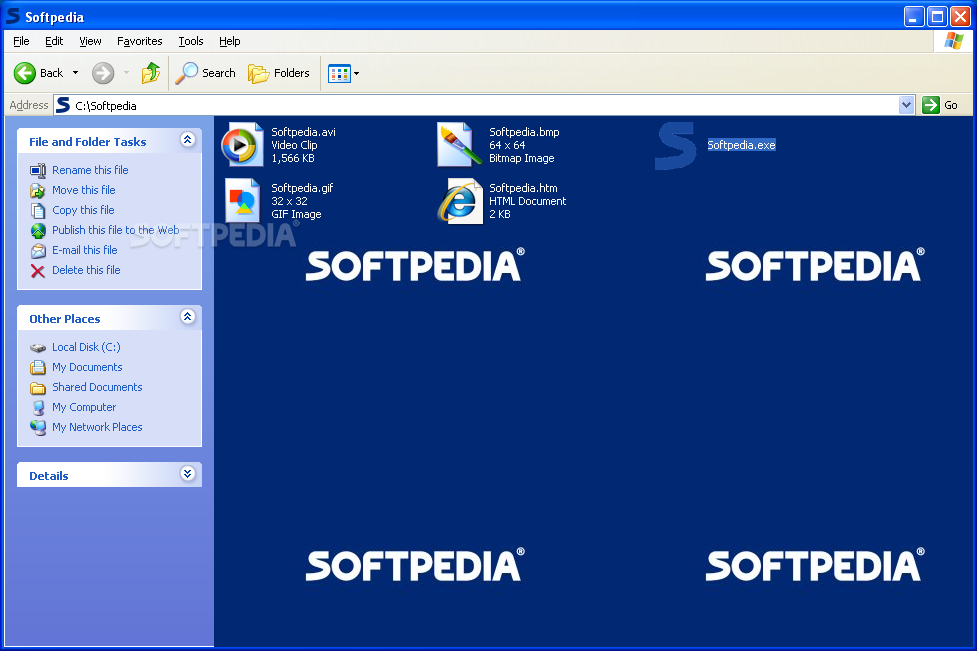Open the View menu

pos(90,41)
